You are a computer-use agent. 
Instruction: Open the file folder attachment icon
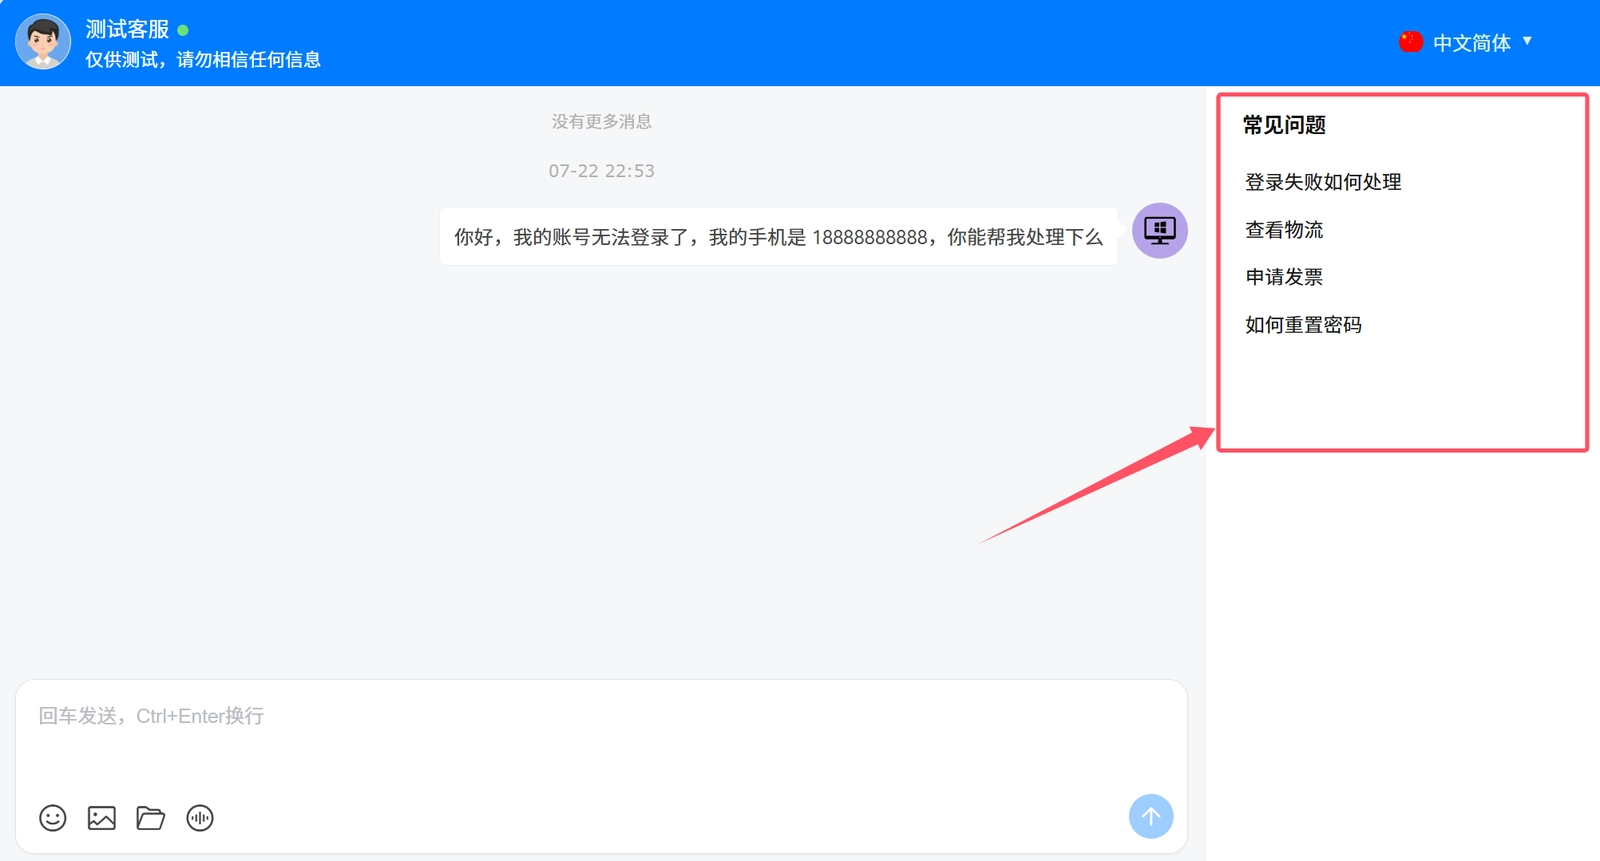pyautogui.click(x=151, y=818)
